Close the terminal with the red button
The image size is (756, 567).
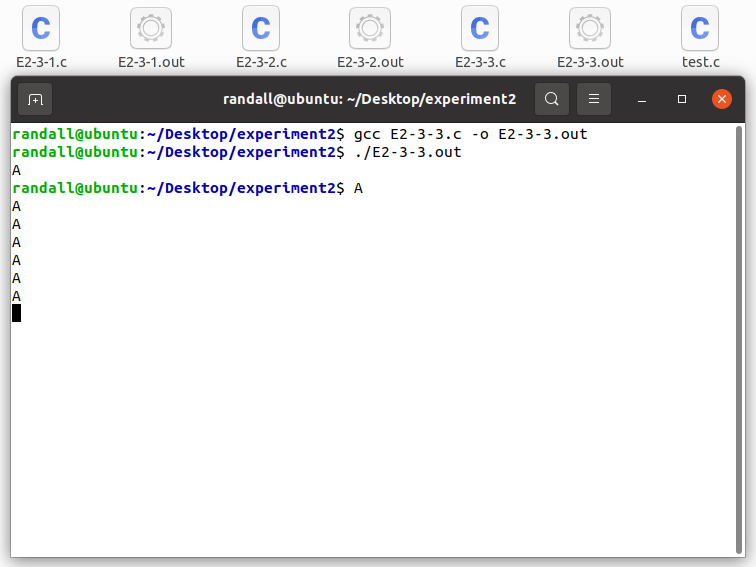pos(721,100)
